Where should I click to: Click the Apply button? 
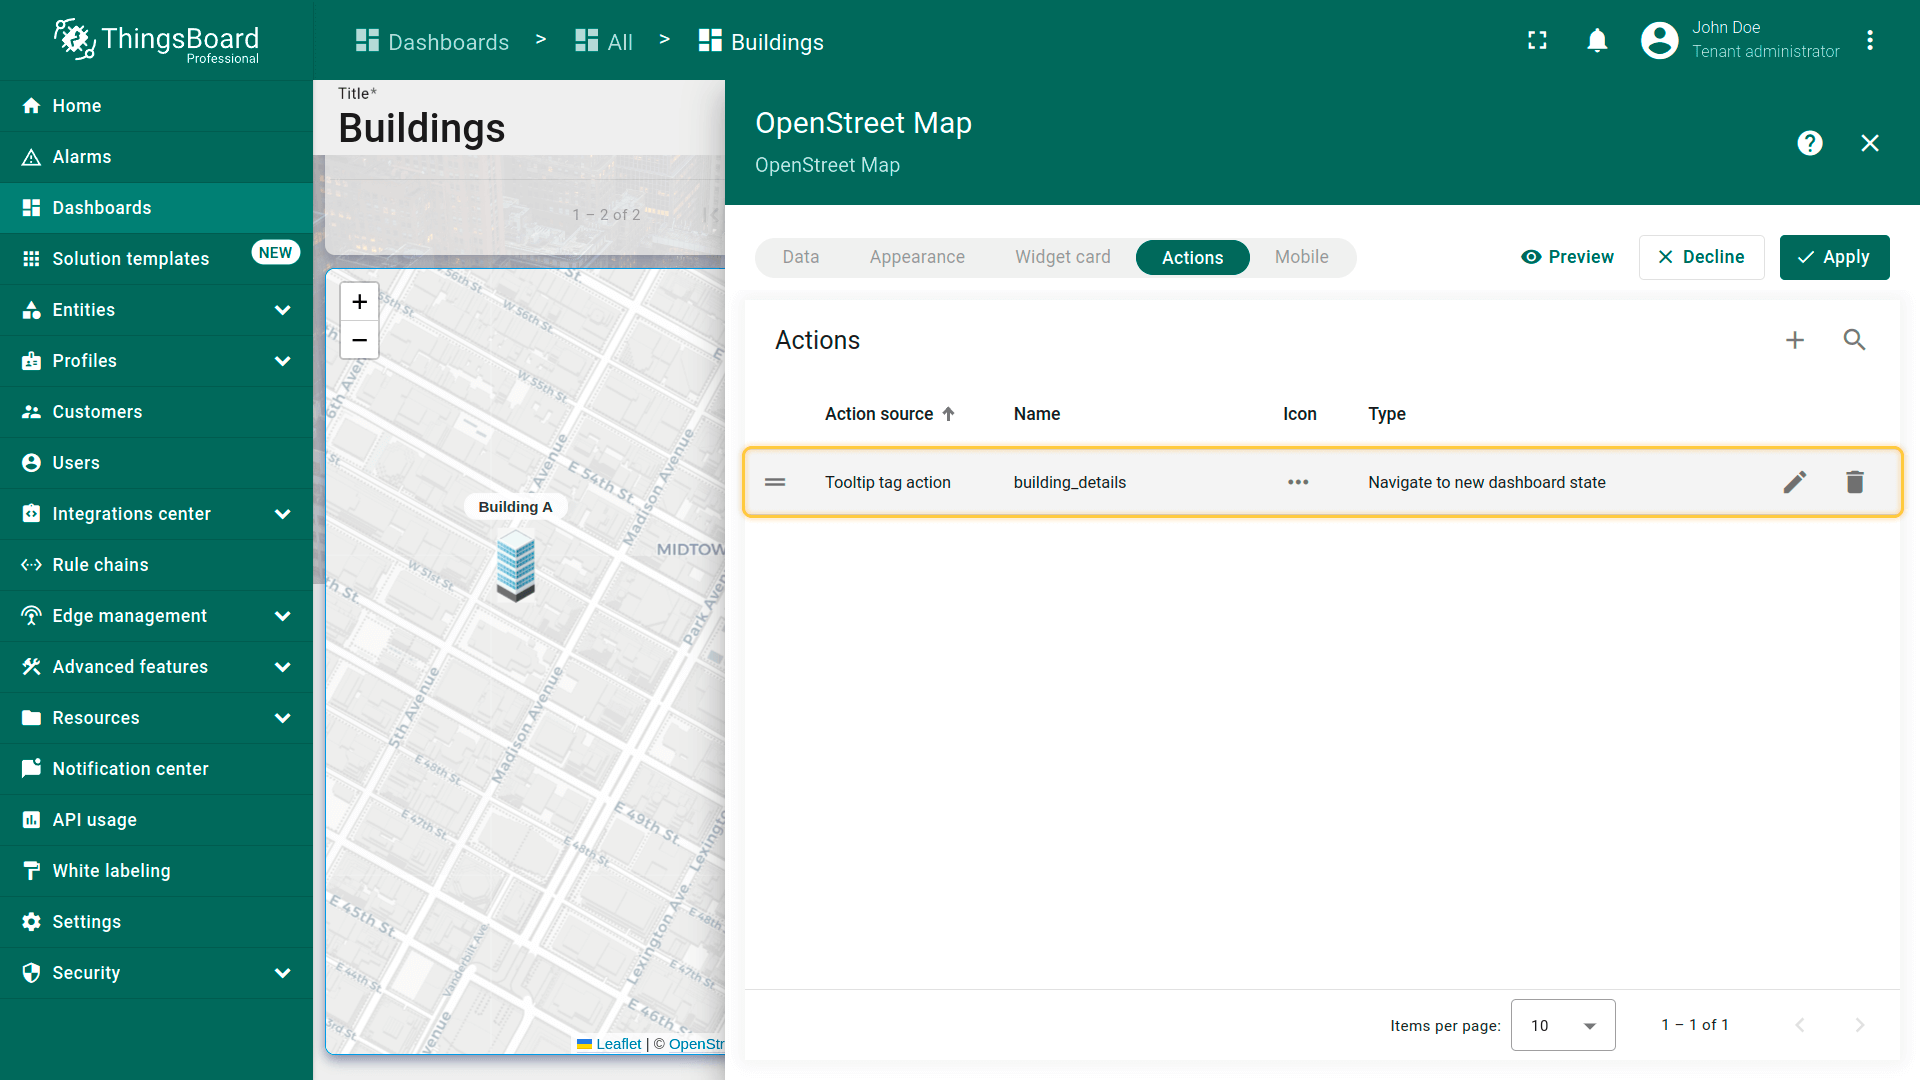pos(1834,257)
